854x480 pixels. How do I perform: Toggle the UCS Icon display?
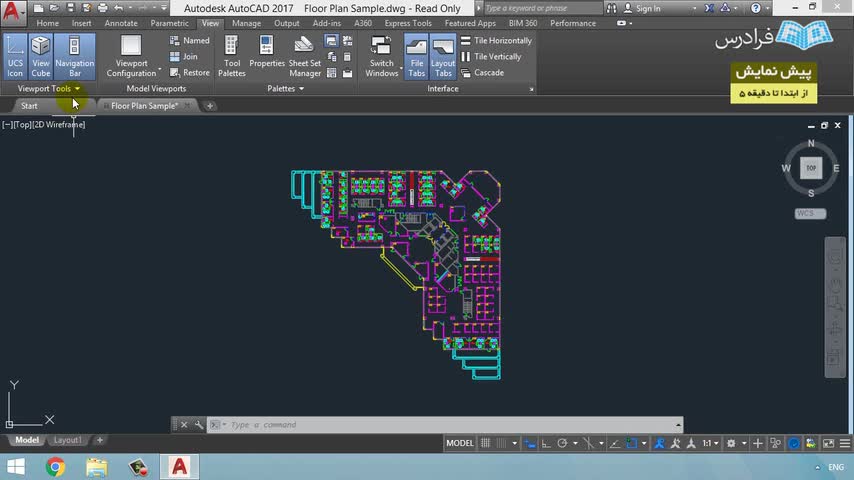15,56
